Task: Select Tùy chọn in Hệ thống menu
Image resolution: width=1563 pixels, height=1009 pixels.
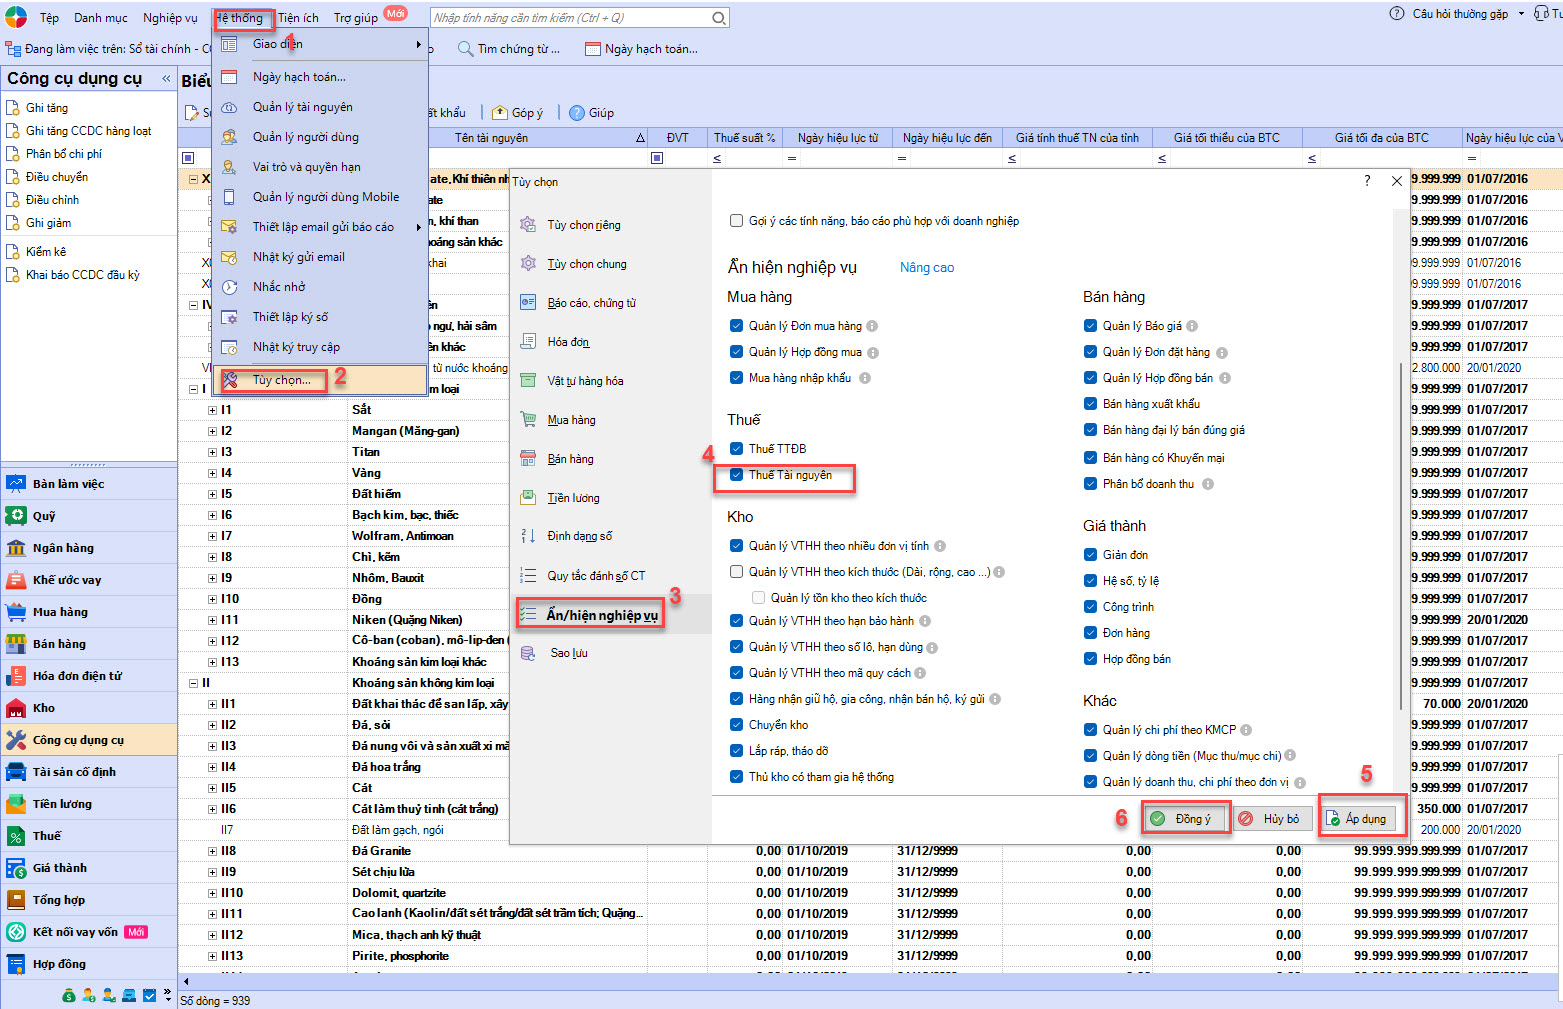Action: (281, 380)
